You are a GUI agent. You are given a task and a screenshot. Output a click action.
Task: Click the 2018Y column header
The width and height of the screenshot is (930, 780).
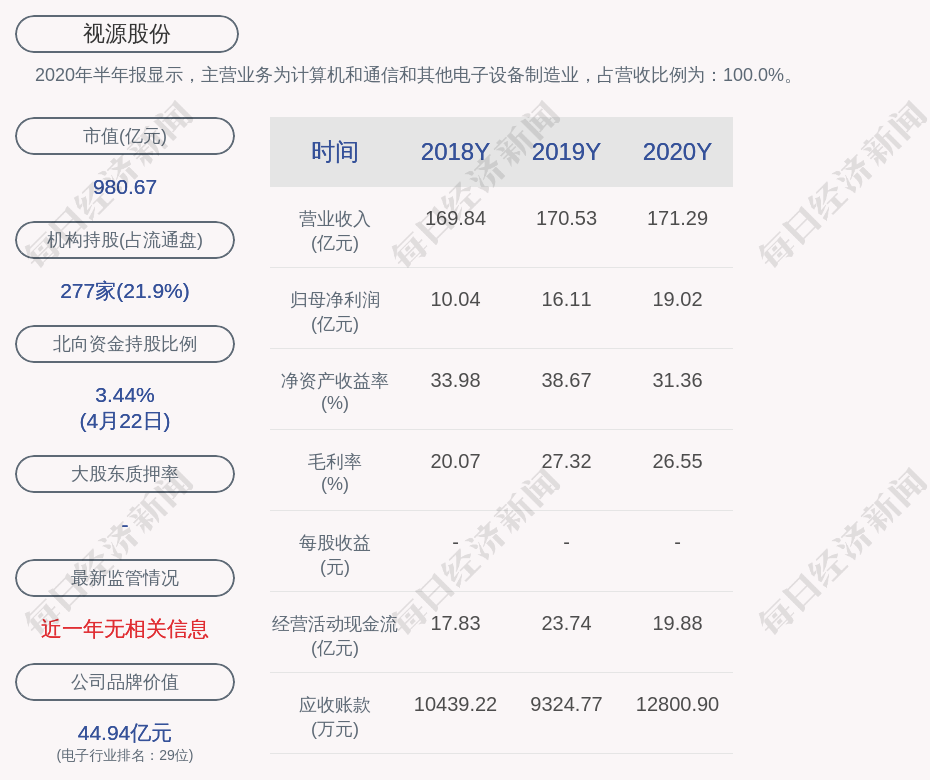[x=456, y=152]
